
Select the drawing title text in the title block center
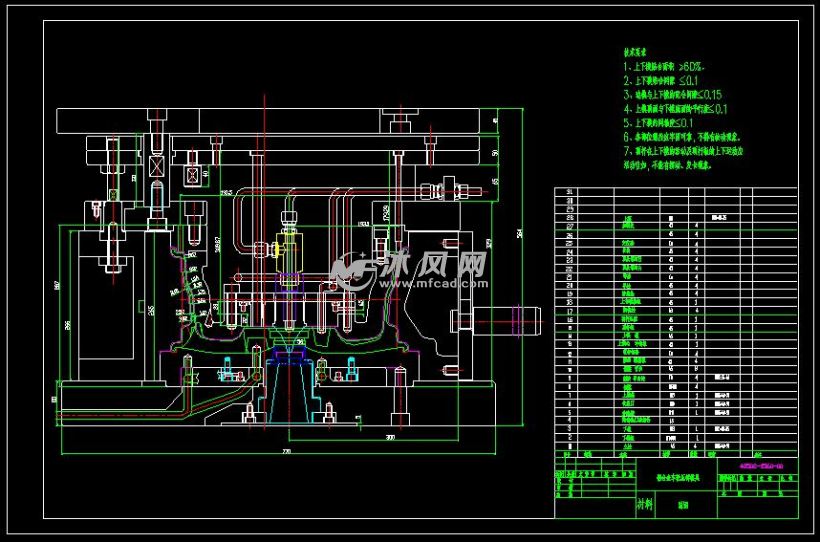pos(677,477)
